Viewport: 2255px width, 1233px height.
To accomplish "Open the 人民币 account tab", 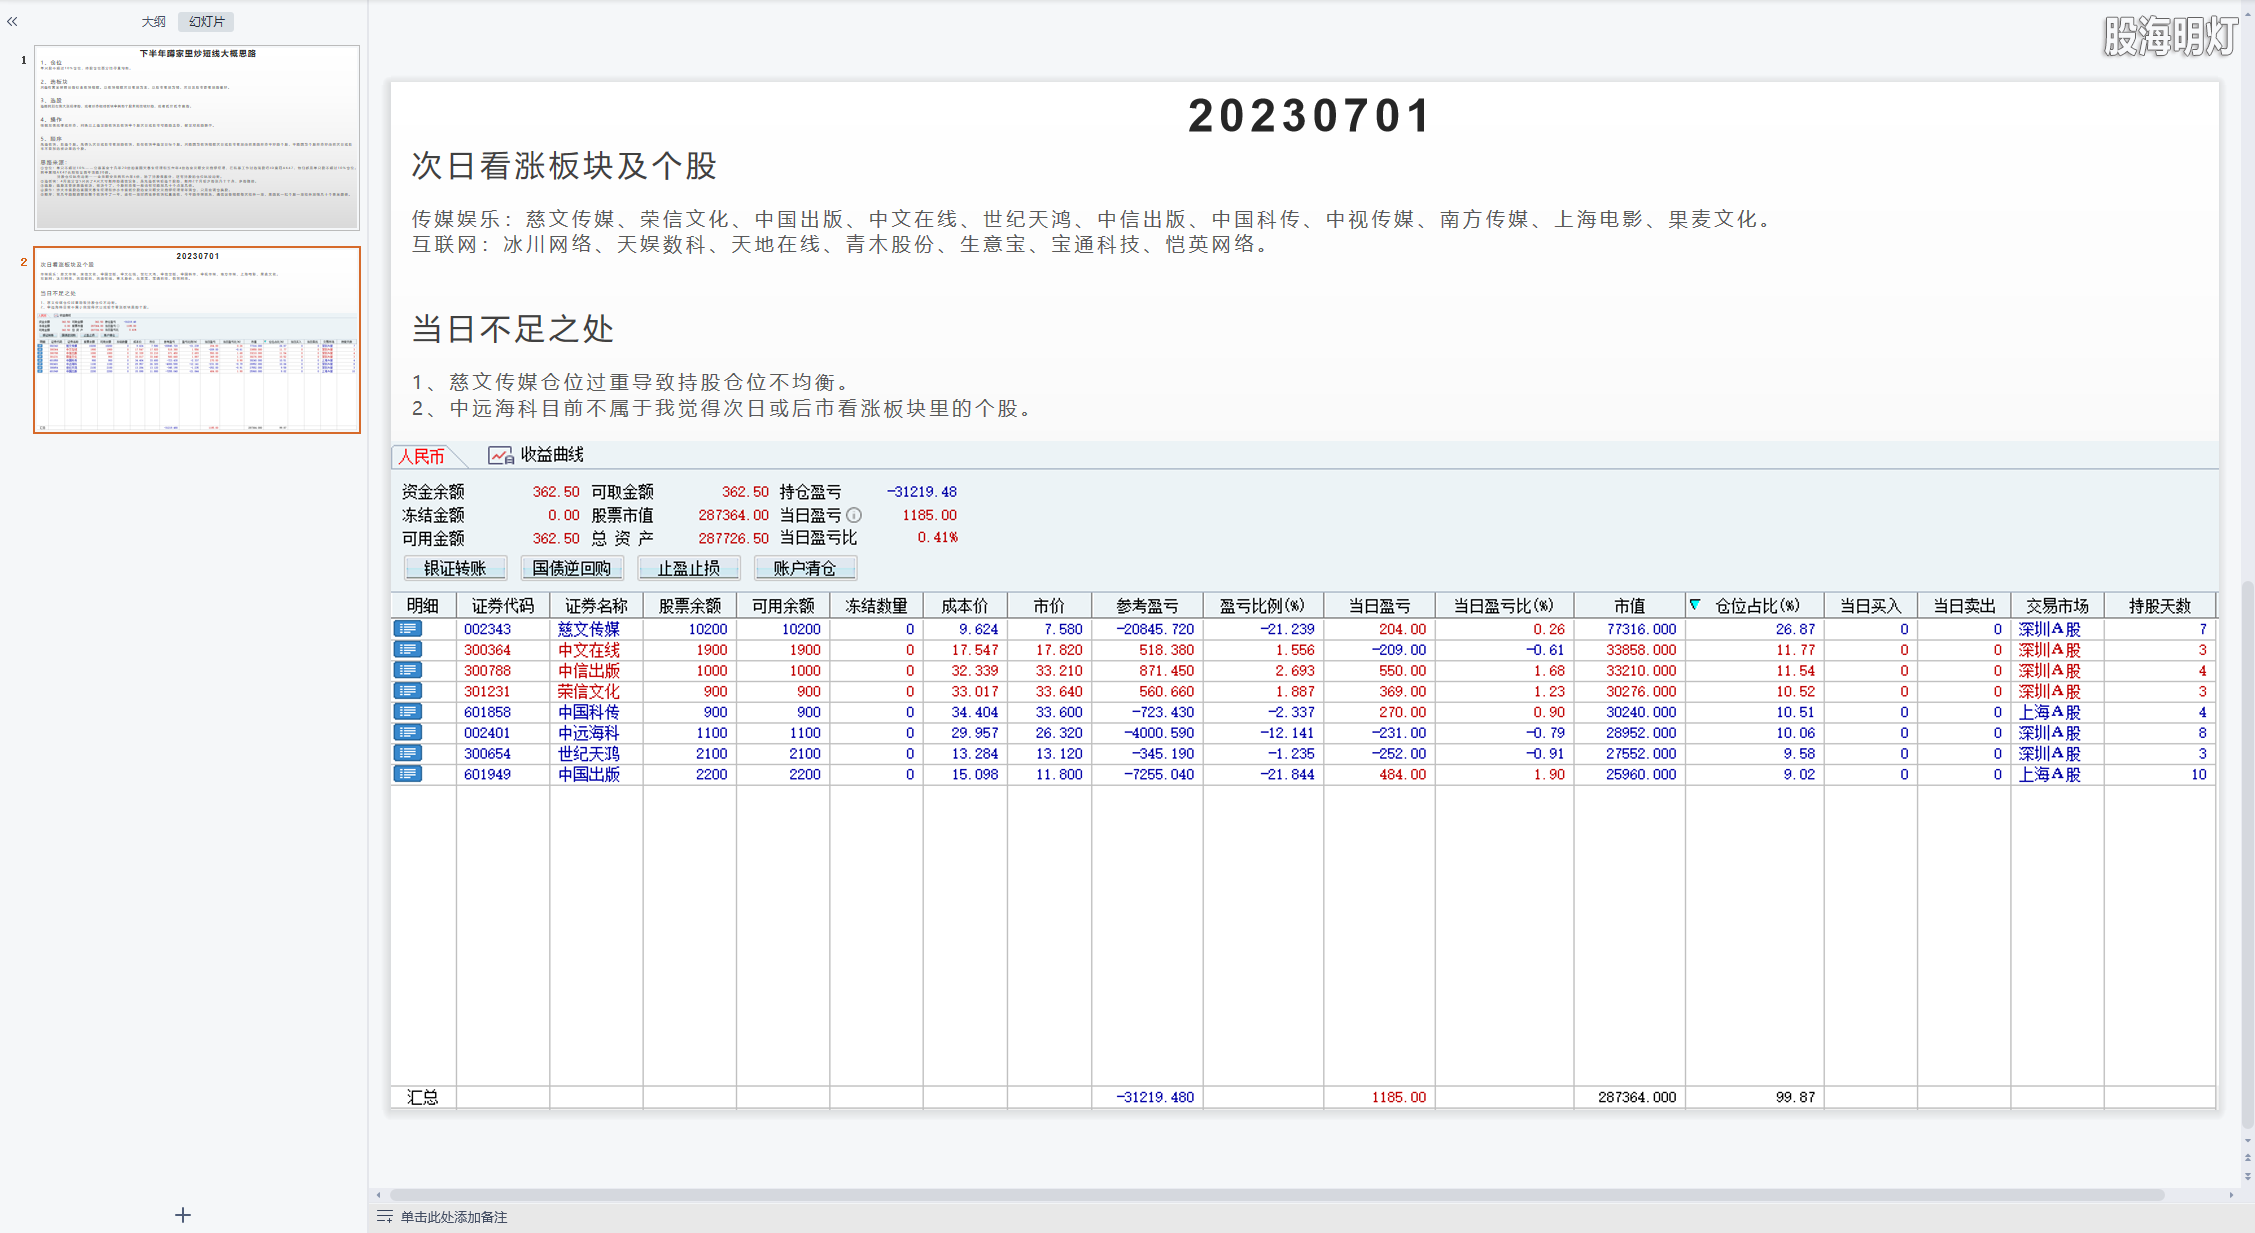I will click(x=422, y=456).
